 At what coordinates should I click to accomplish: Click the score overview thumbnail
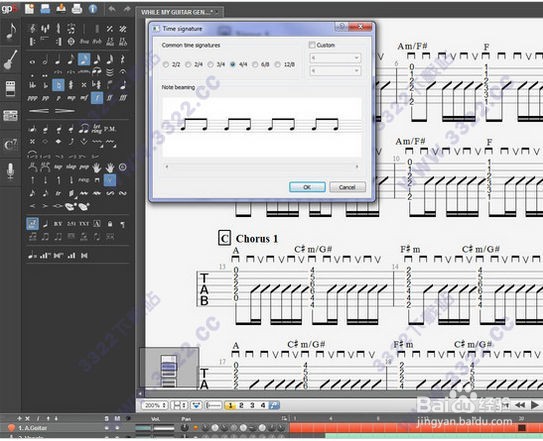169,368
